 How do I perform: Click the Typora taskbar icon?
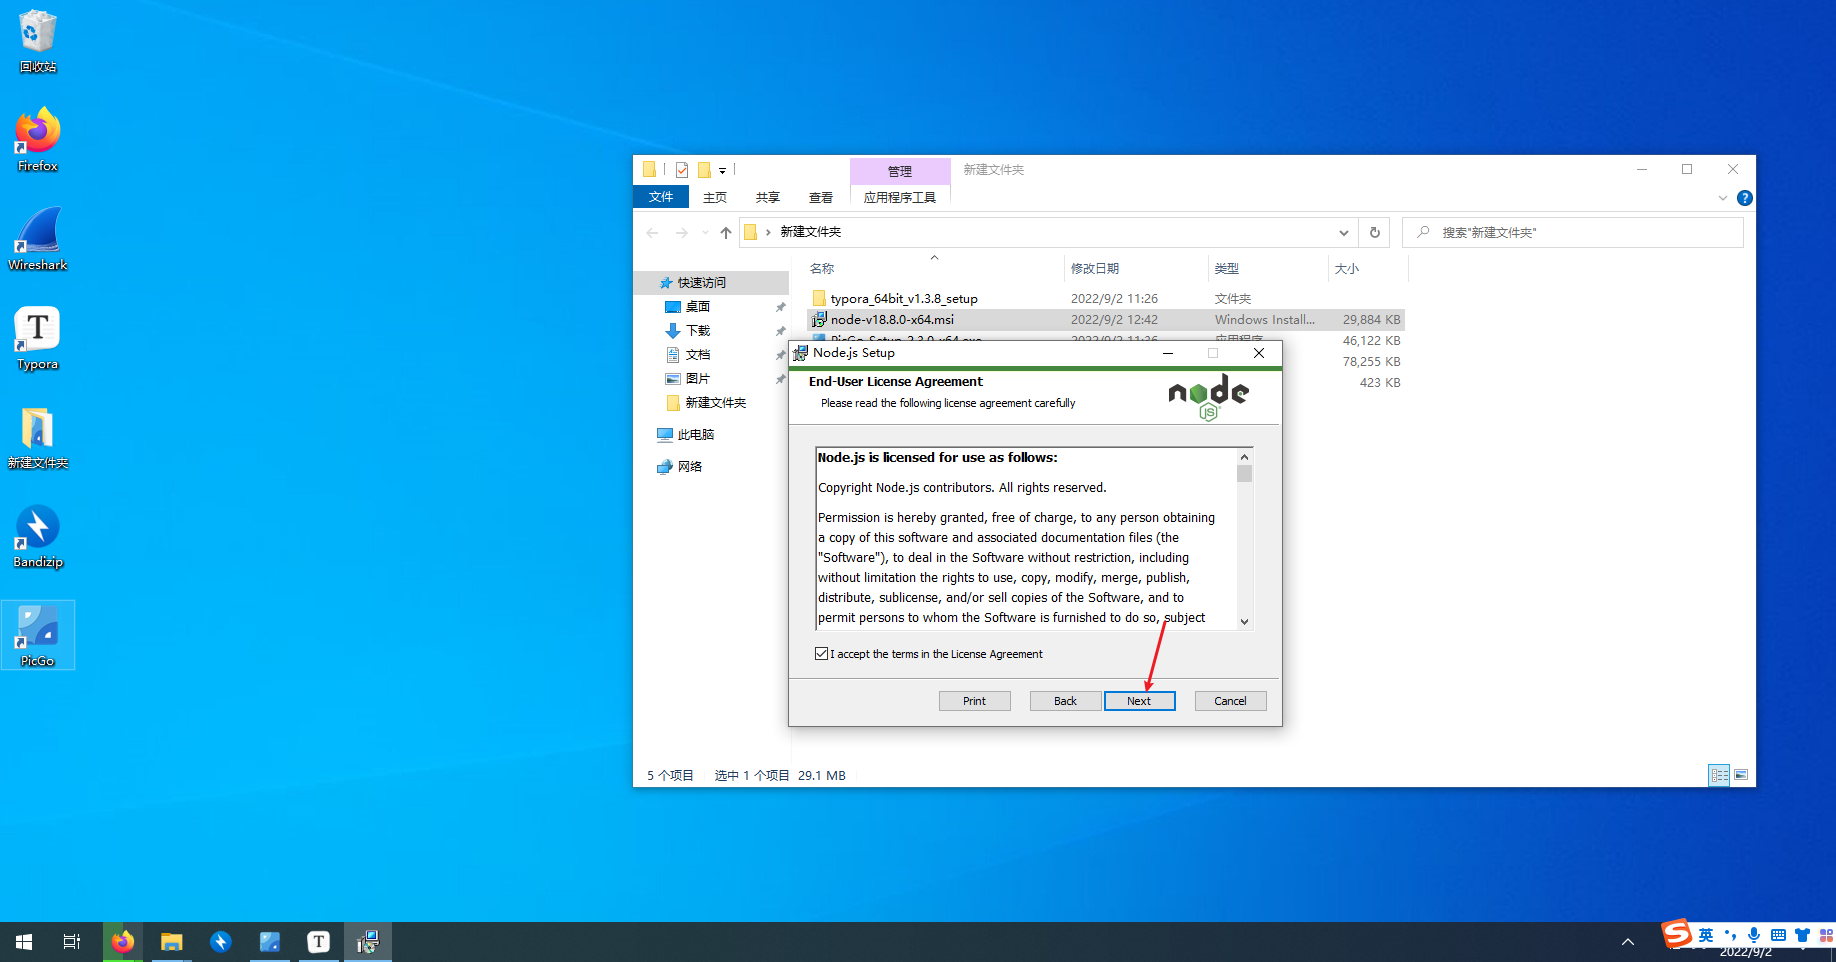pyautogui.click(x=319, y=942)
